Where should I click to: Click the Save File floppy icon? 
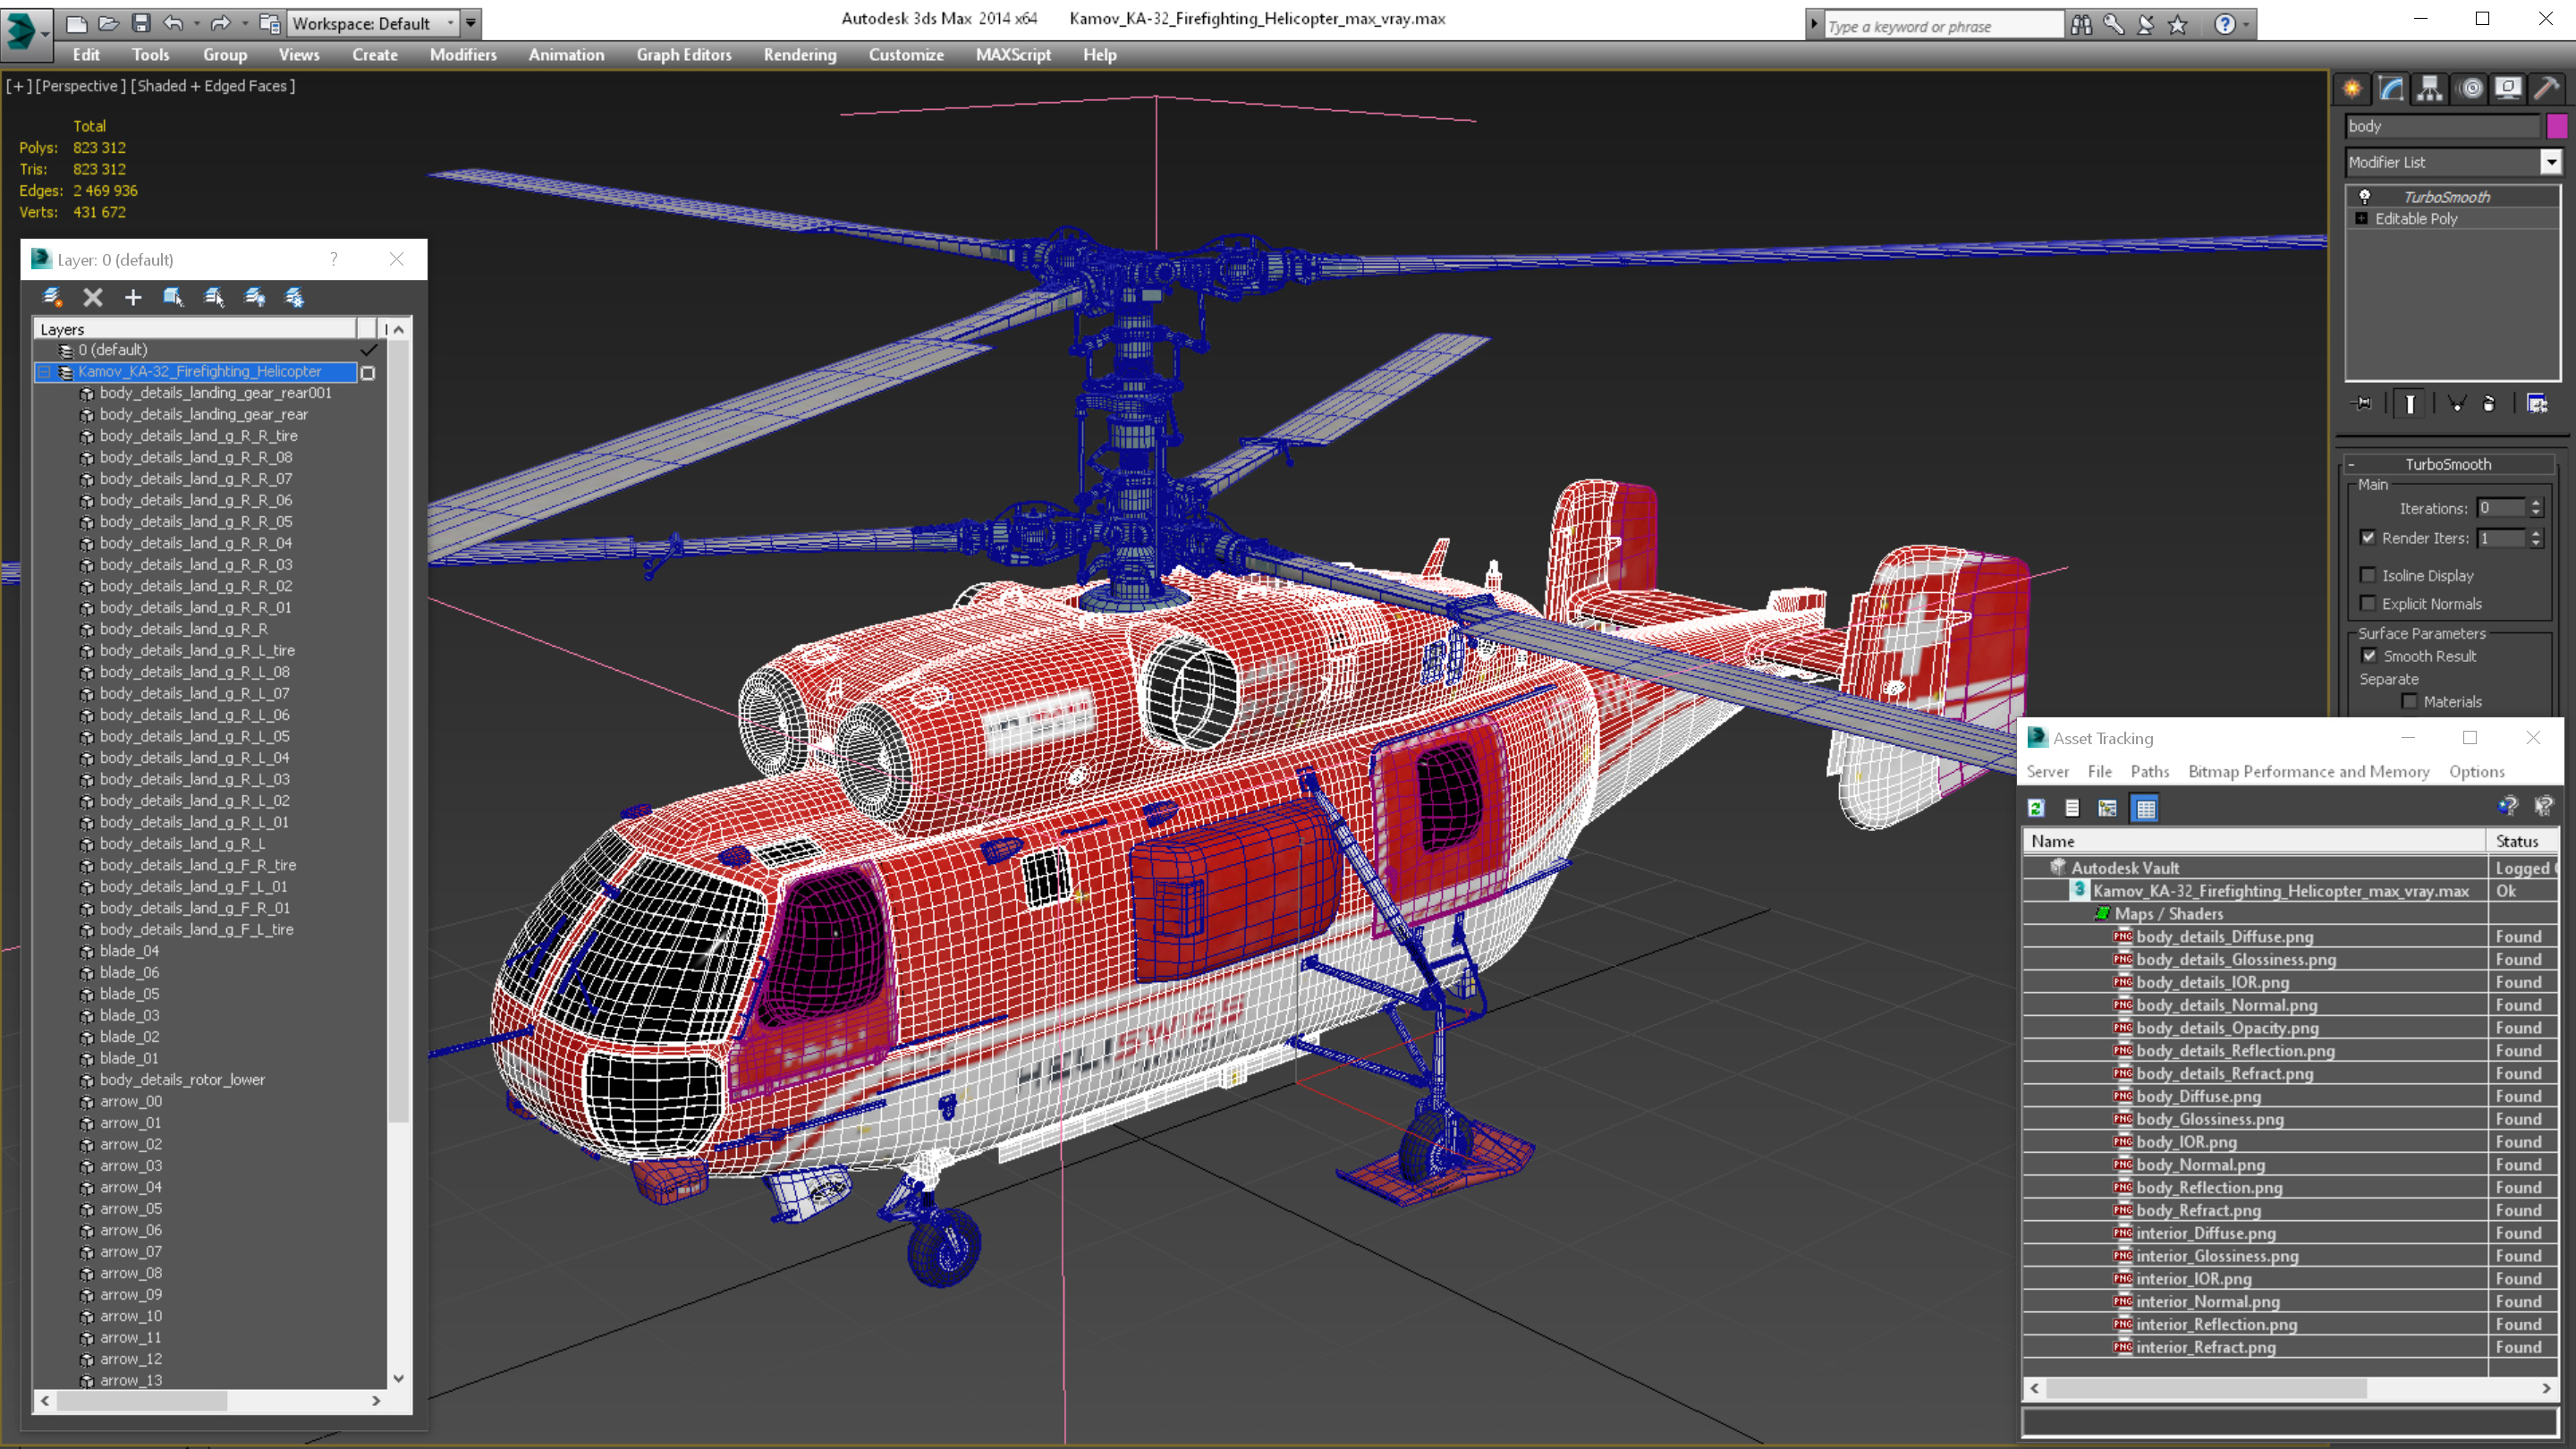[141, 22]
